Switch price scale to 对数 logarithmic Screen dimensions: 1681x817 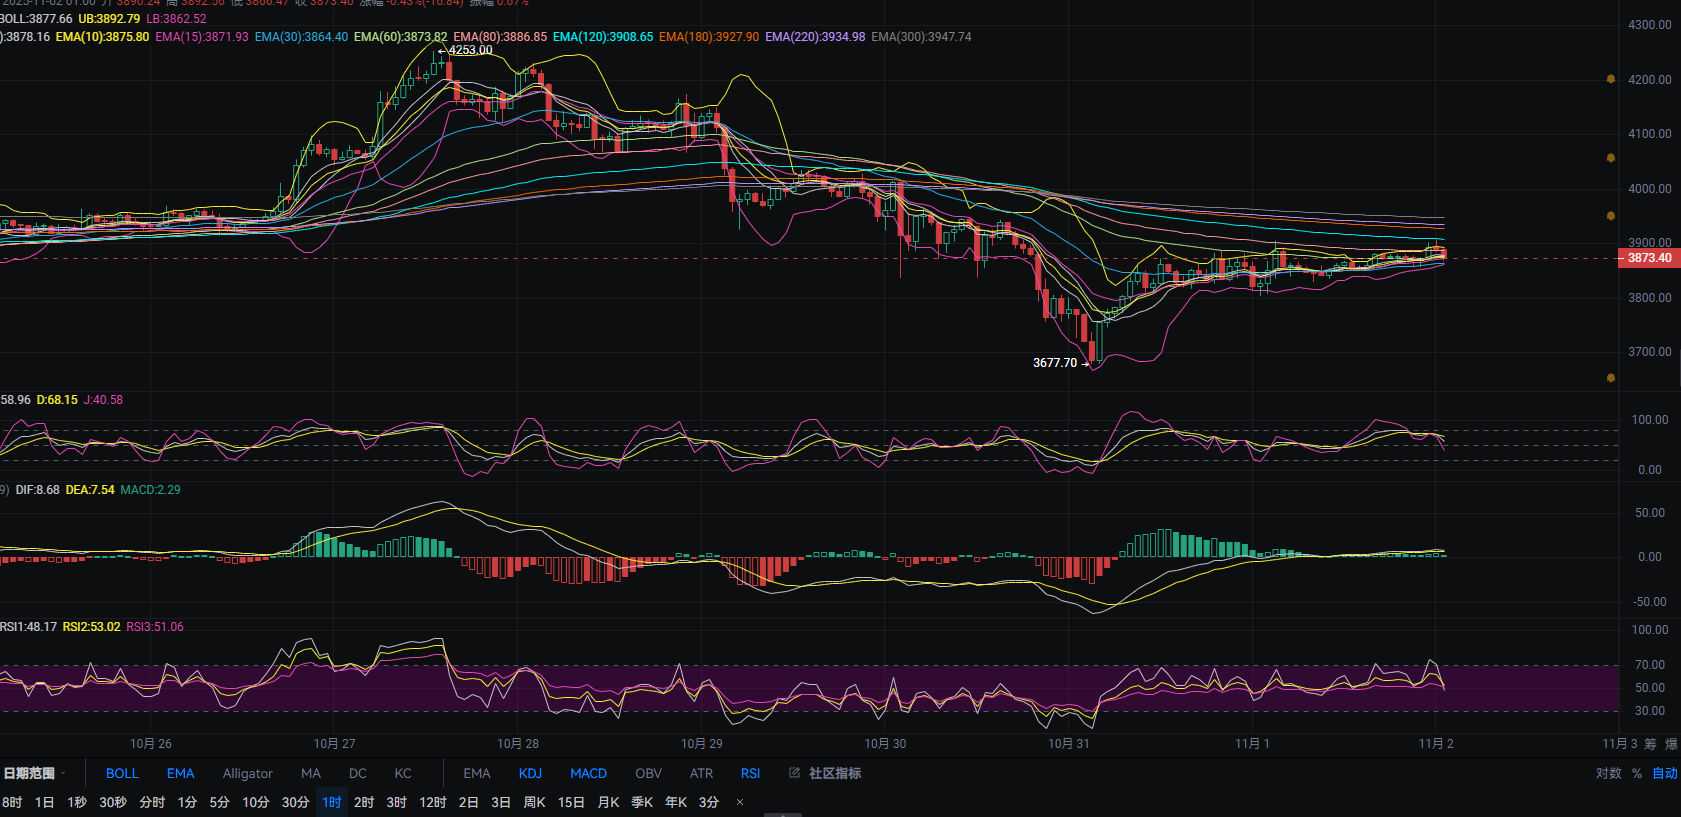1608,773
